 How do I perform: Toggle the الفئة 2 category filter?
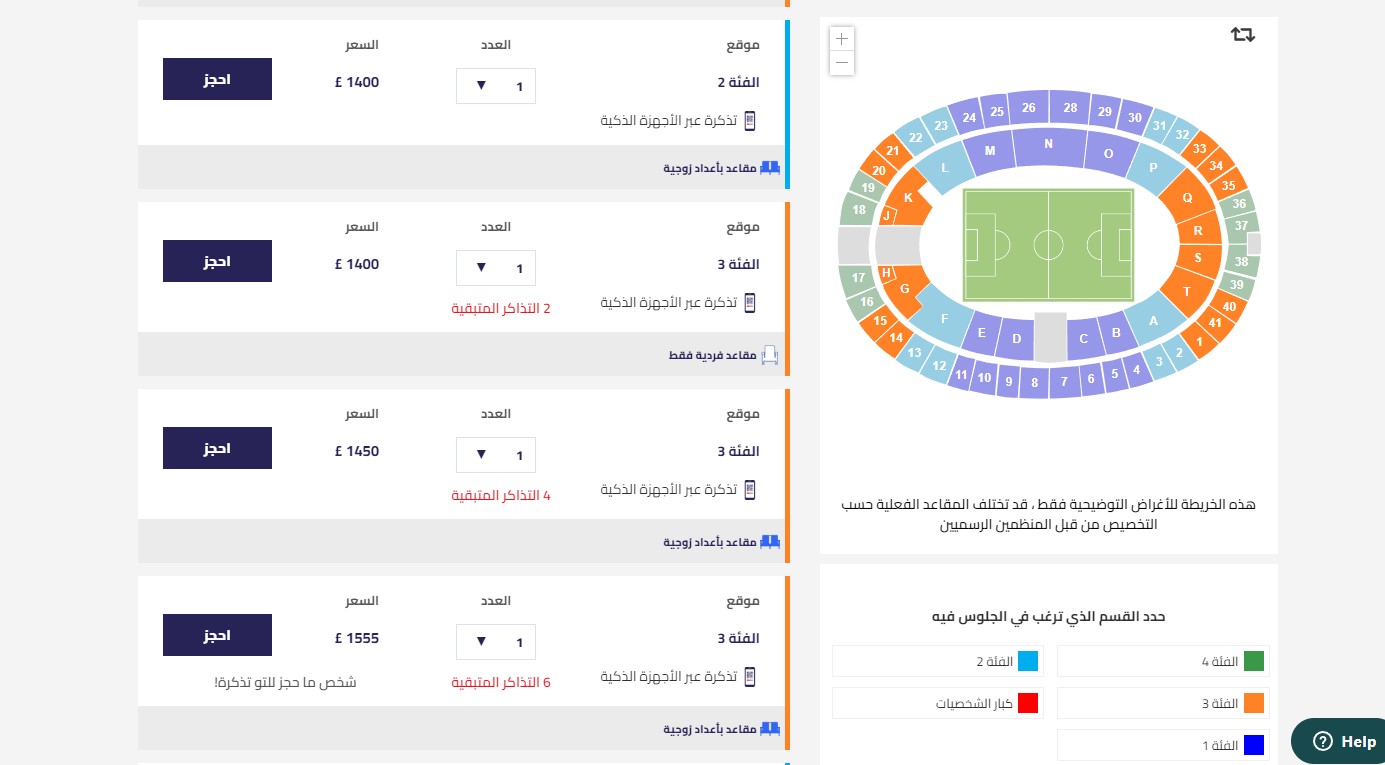point(938,661)
